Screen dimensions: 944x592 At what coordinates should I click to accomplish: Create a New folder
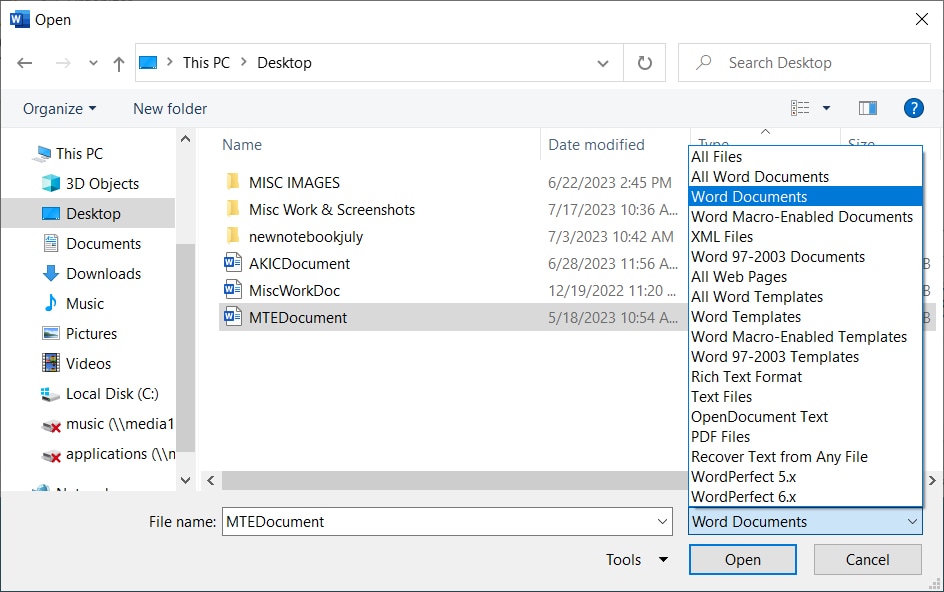(x=168, y=108)
